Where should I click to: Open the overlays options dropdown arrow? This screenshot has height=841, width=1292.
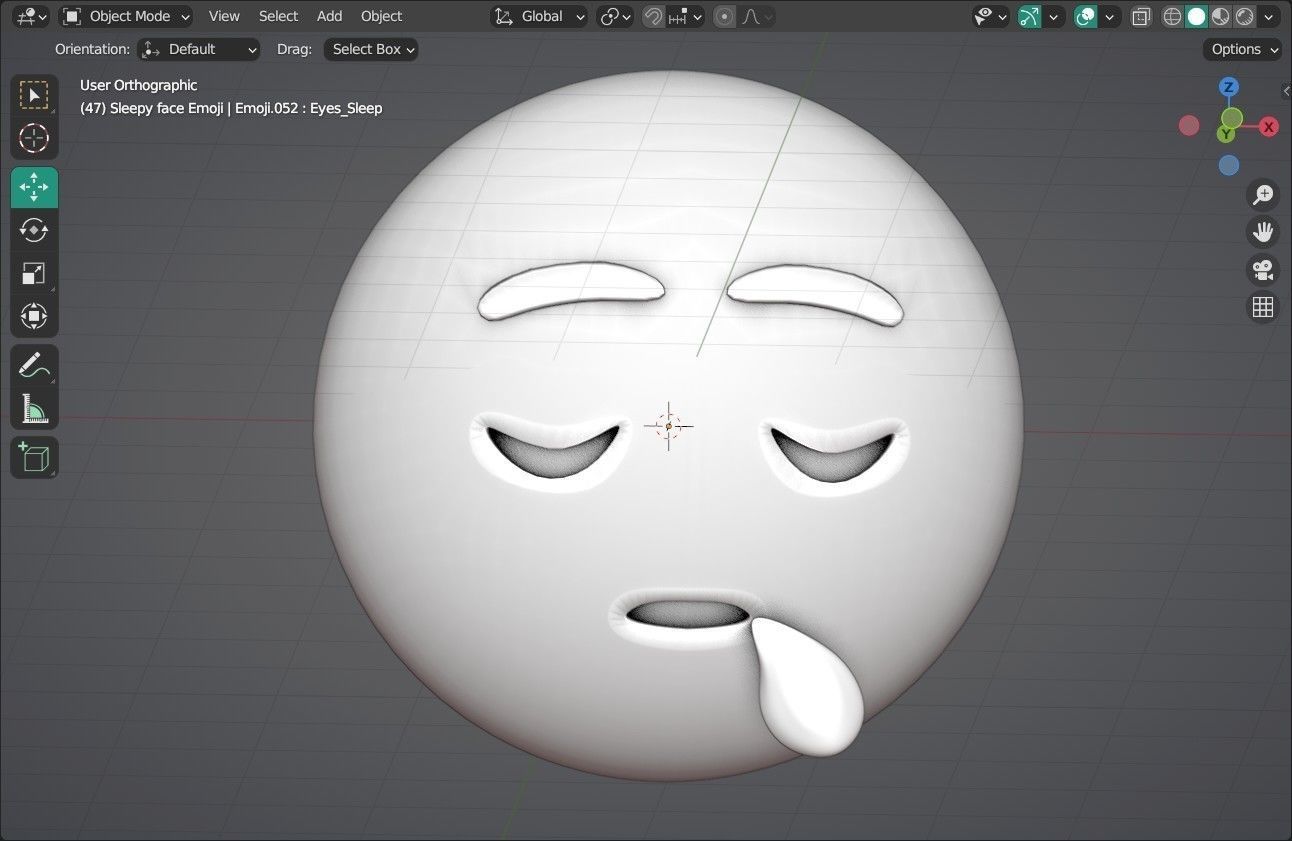coord(1110,16)
